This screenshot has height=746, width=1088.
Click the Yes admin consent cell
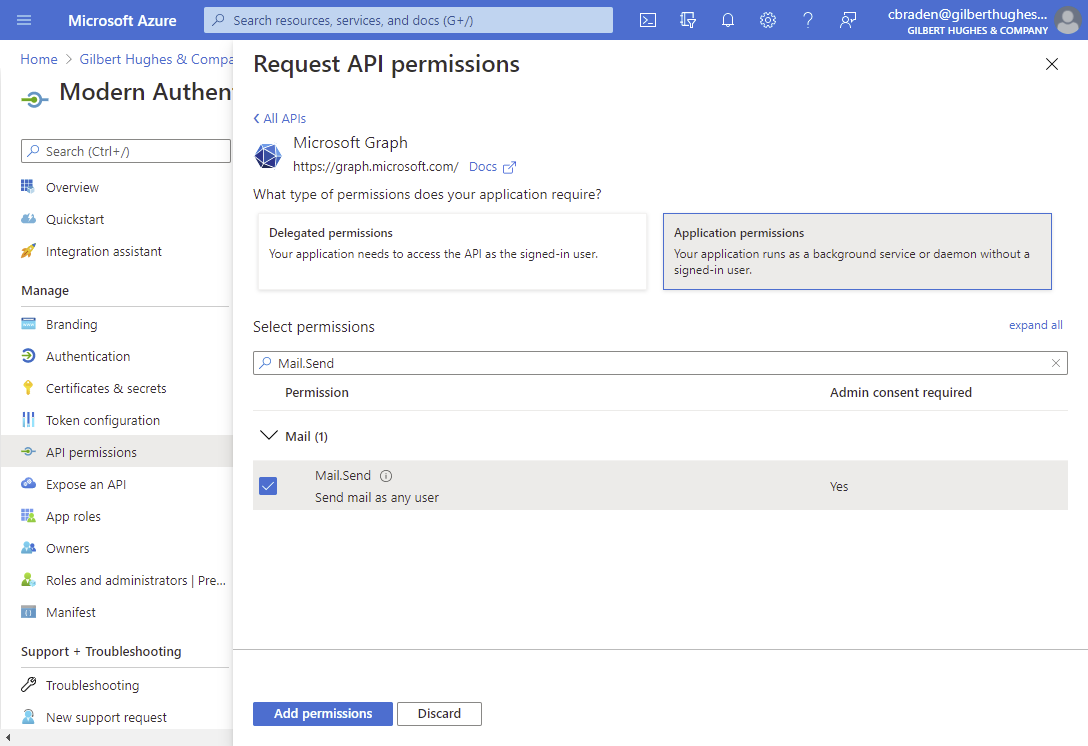839,486
